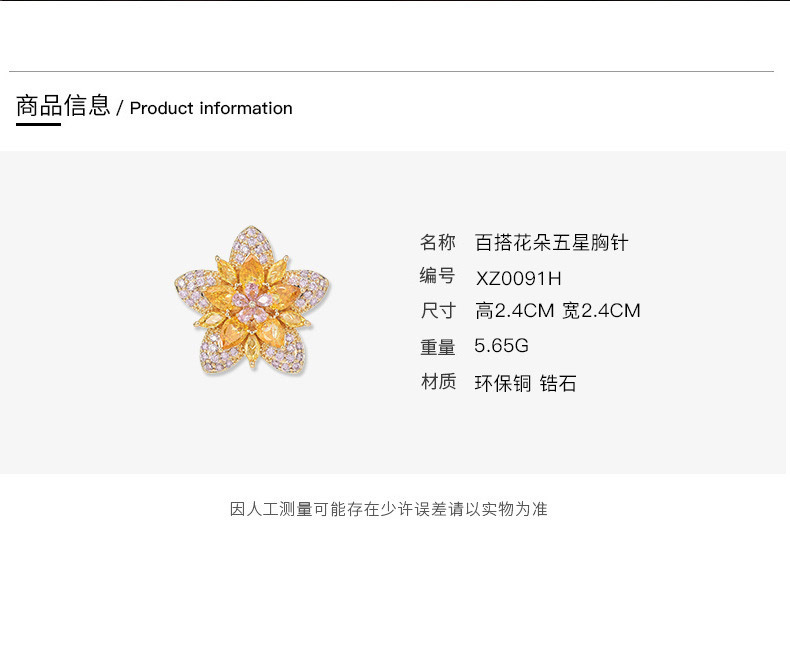Click the product code XZ0091H
The height and width of the screenshot is (653, 790).
tap(518, 278)
